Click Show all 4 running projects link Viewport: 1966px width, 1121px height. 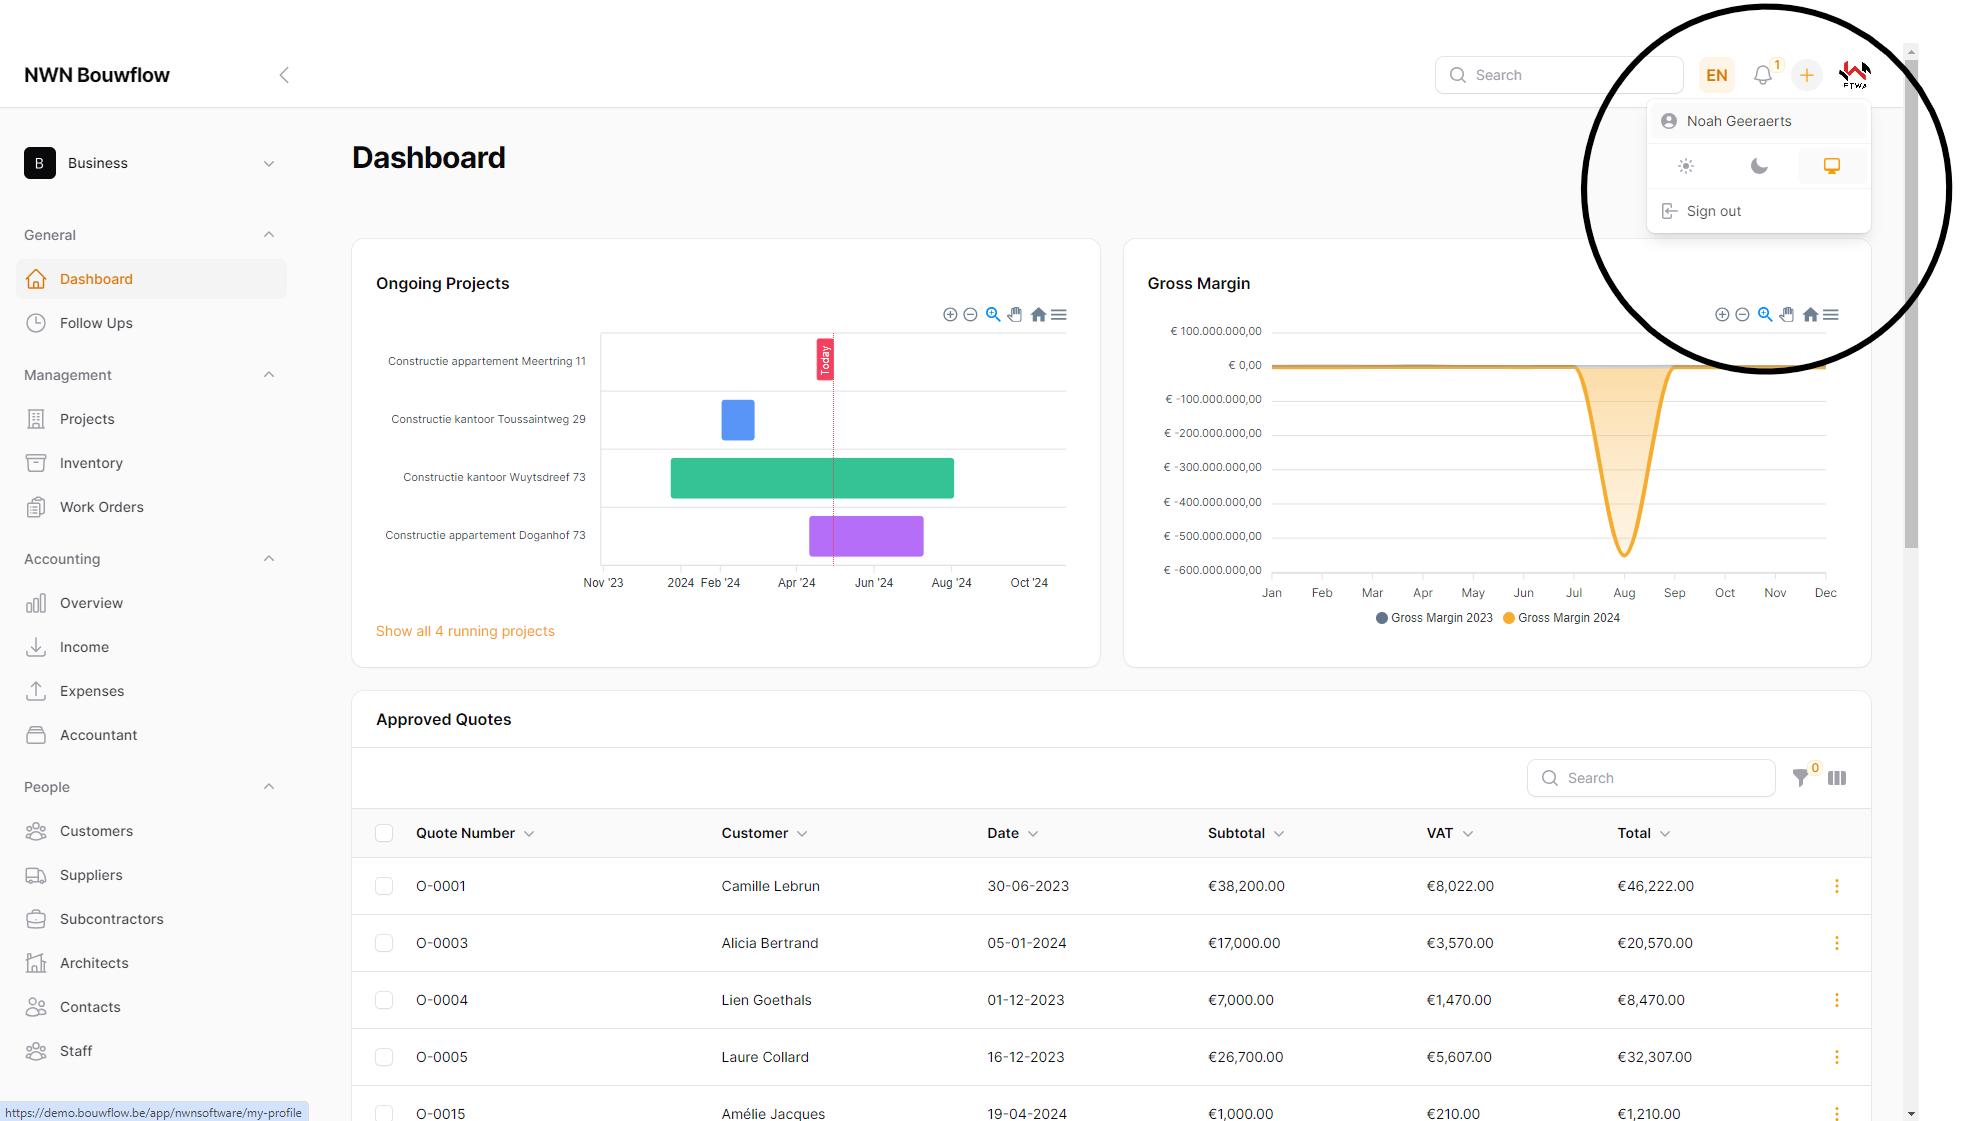pyautogui.click(x=465, y=631)
